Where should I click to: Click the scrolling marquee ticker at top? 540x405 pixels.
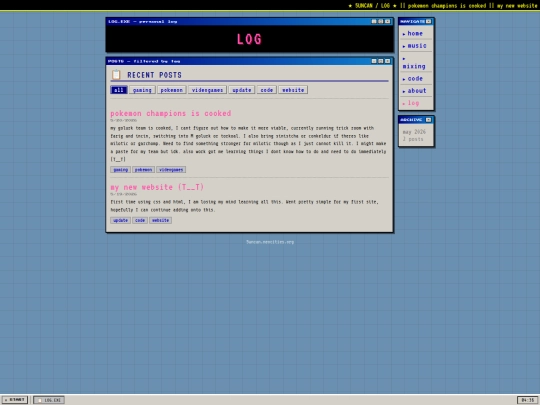(270, 6)
